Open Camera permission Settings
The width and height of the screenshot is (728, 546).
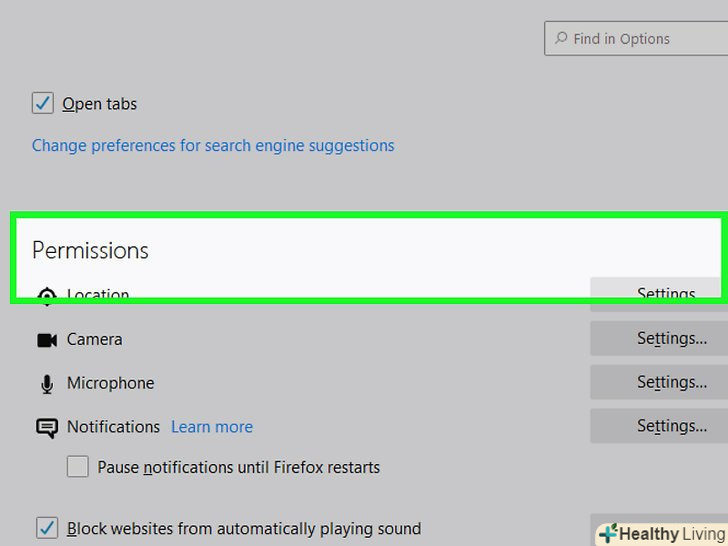click(659, 339)
